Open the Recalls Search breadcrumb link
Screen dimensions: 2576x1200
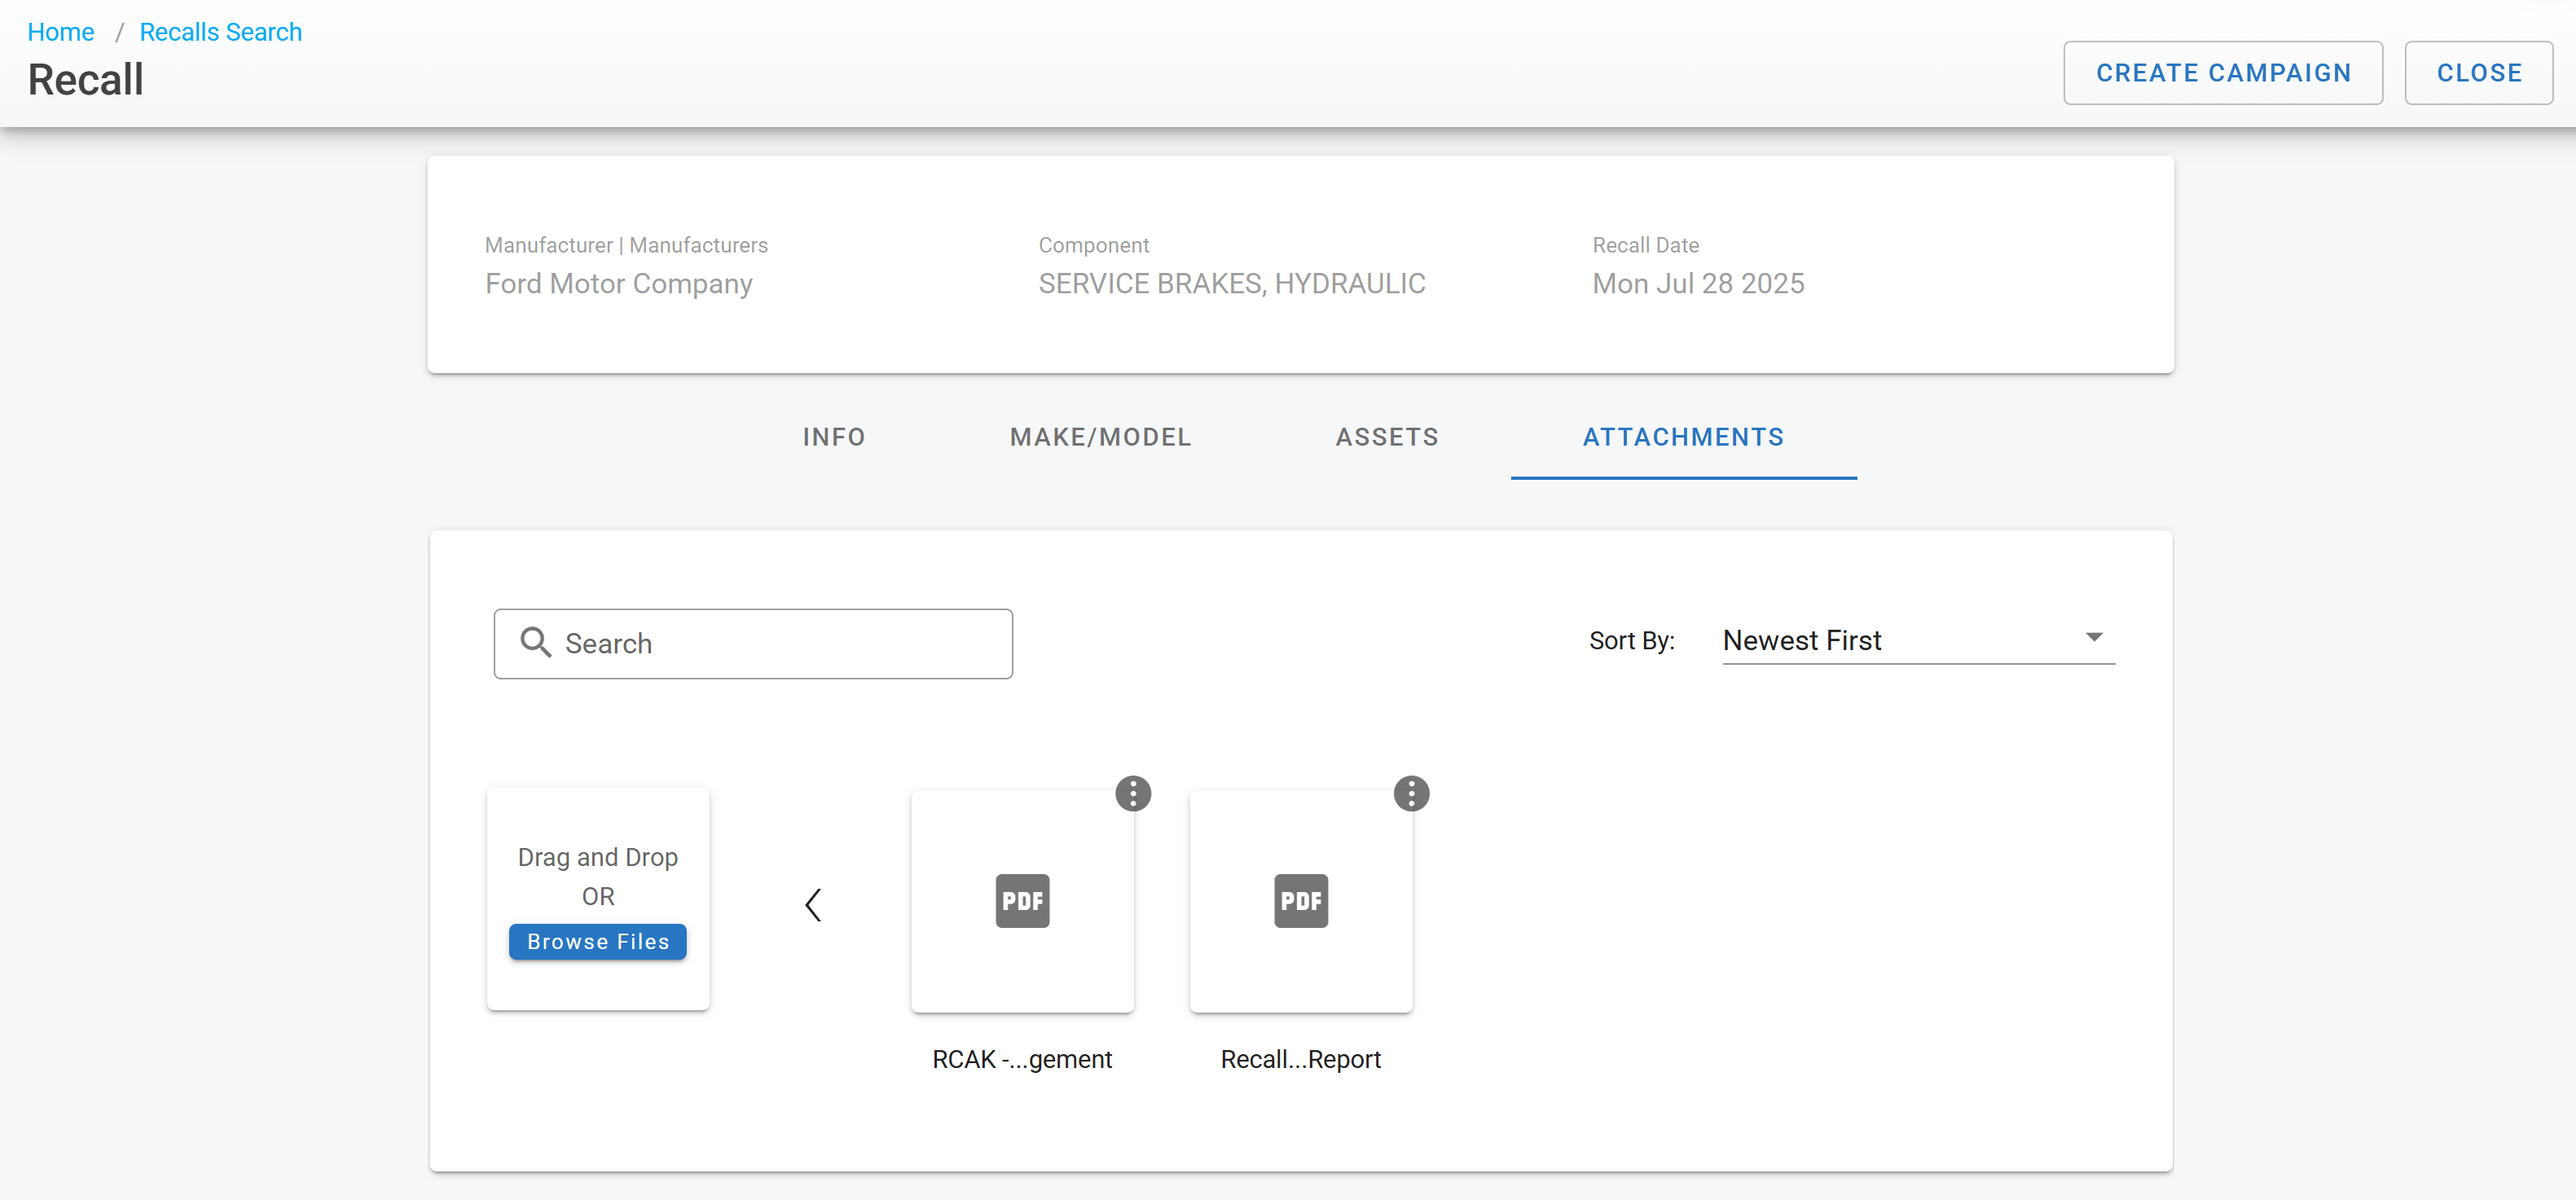pyautogui.click(x=220, y=32)
